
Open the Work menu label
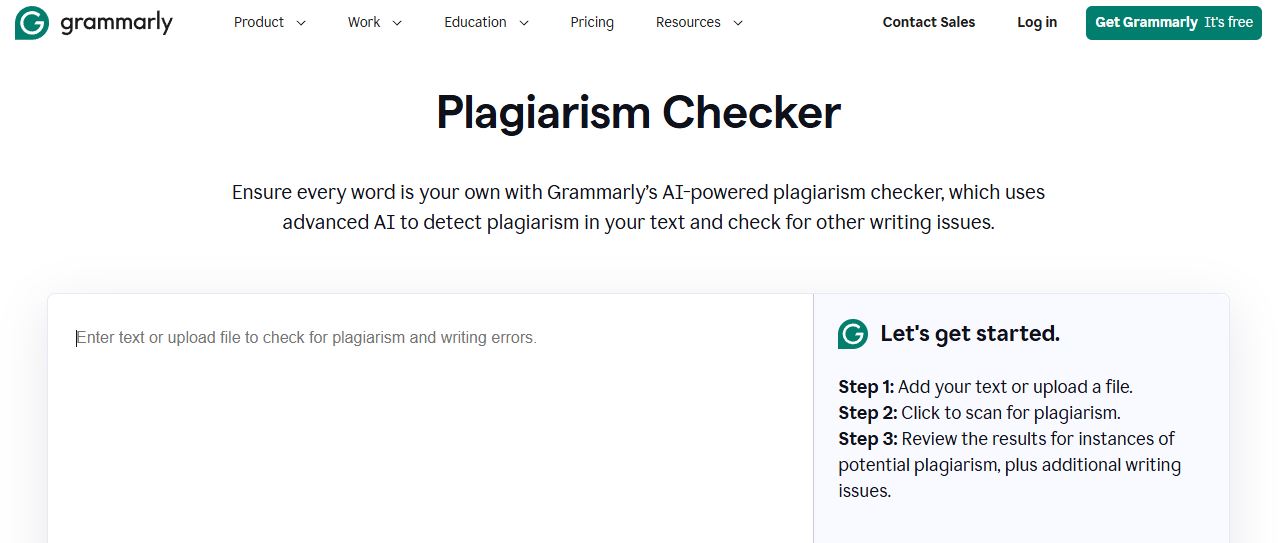point(364,22)
